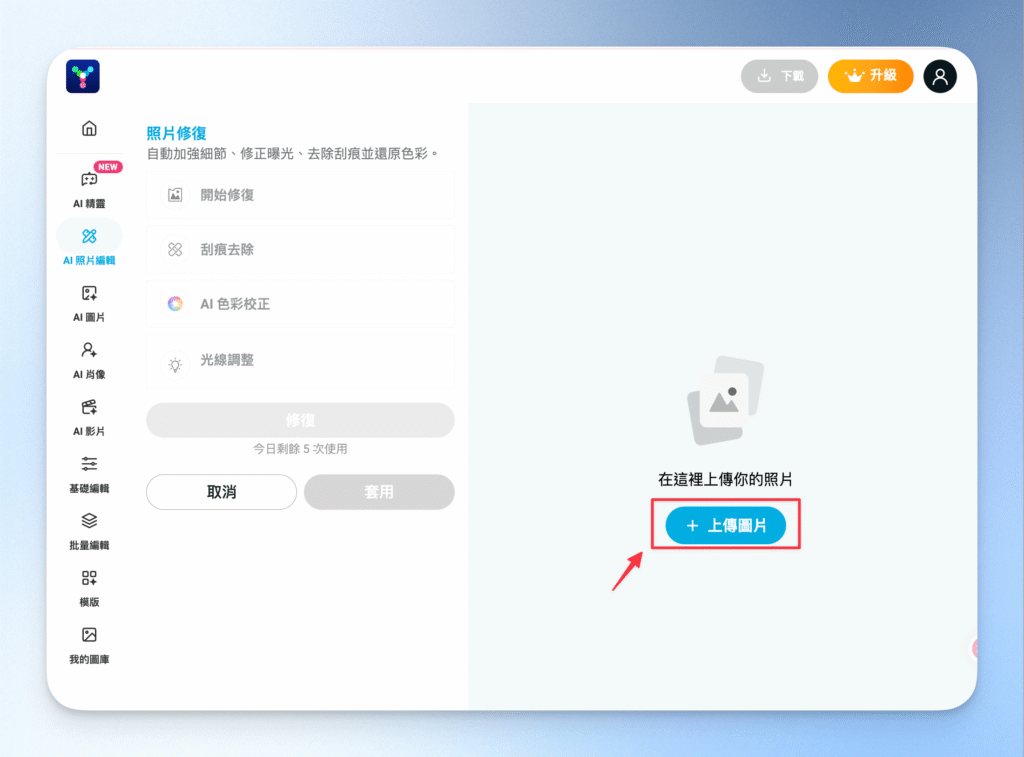The height and width of the screenshot is (757, 1024).
Task: Open the AI 精靈 sidebar tool
Action: (89, 187)
